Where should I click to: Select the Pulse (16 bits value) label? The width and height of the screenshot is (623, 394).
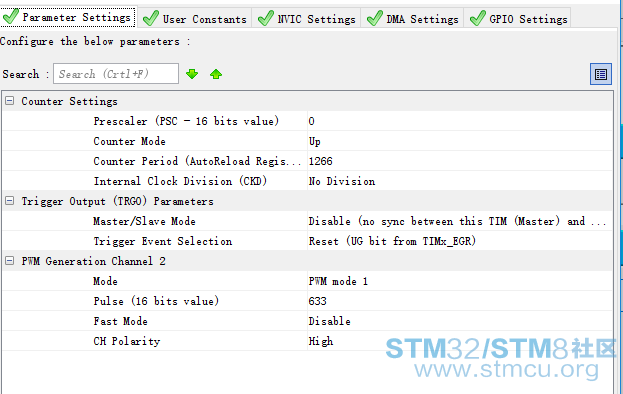point(156,301)
